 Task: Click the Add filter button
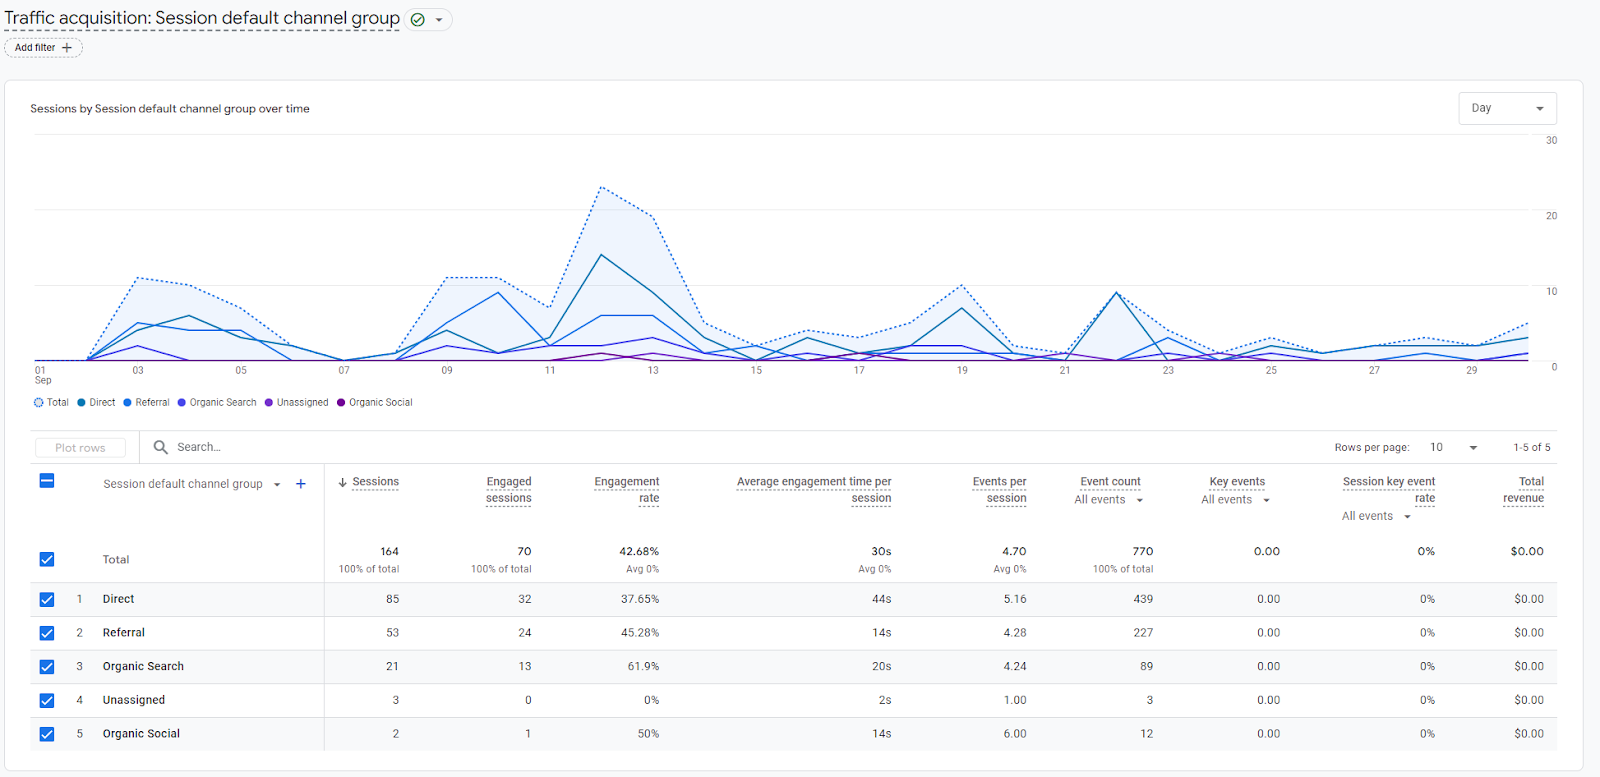(43, 47)
